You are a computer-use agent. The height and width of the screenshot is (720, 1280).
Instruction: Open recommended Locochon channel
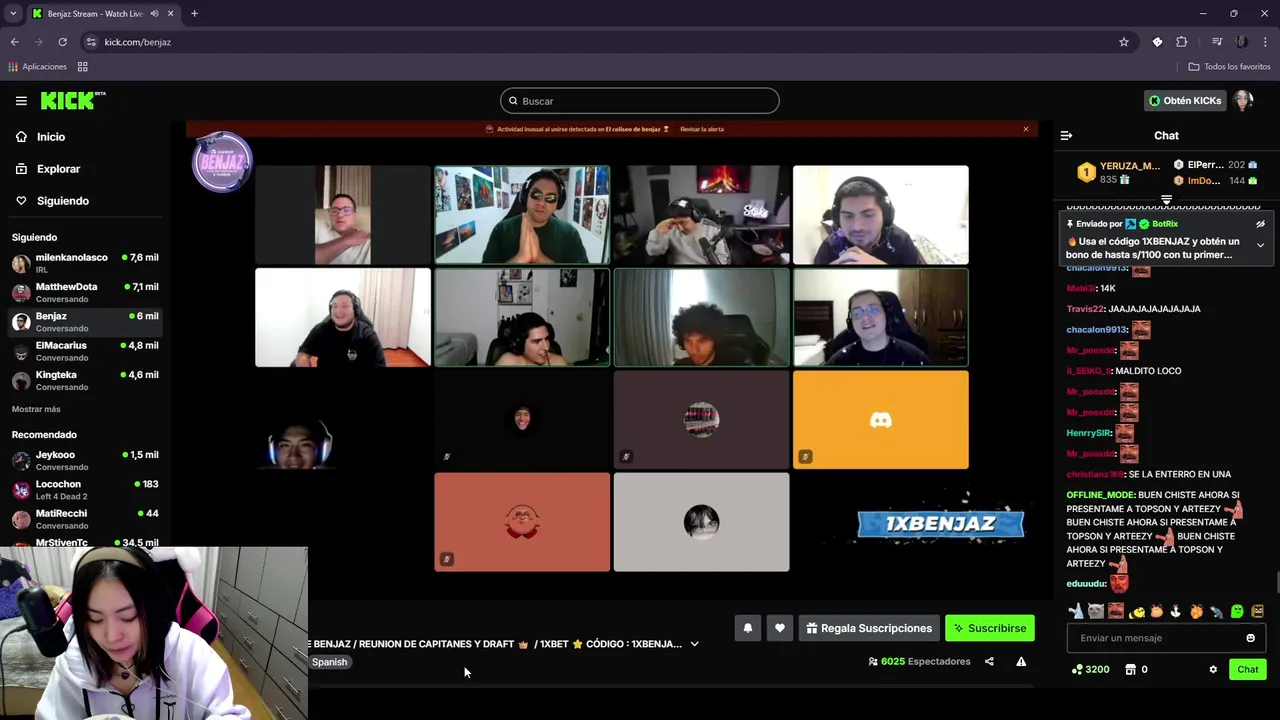point(85,489)
